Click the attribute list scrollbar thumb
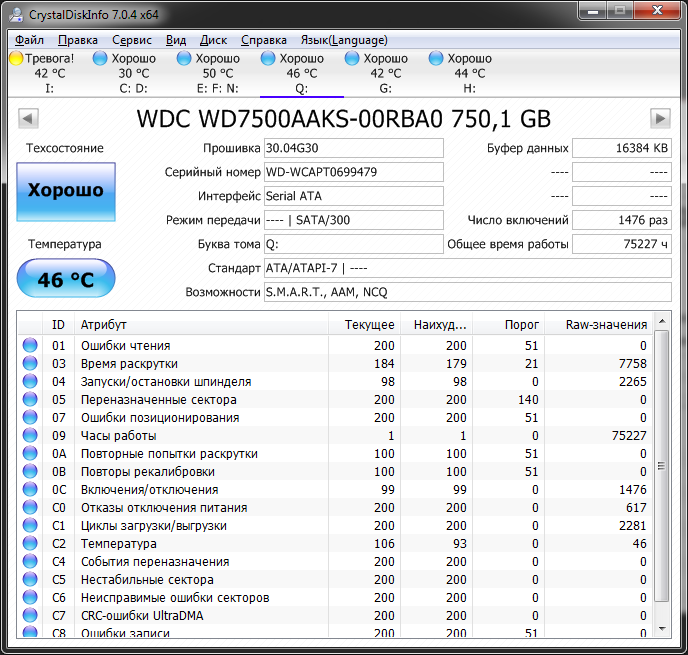 click(662, 466)
